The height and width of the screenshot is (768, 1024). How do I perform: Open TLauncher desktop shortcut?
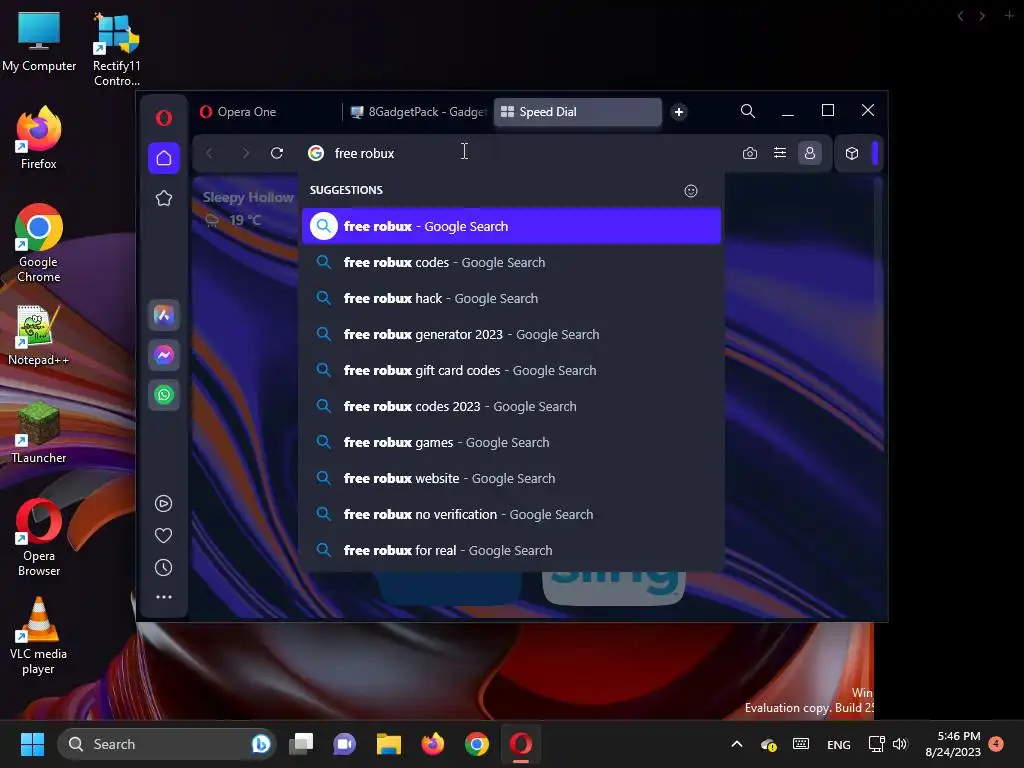click(39, 432)
